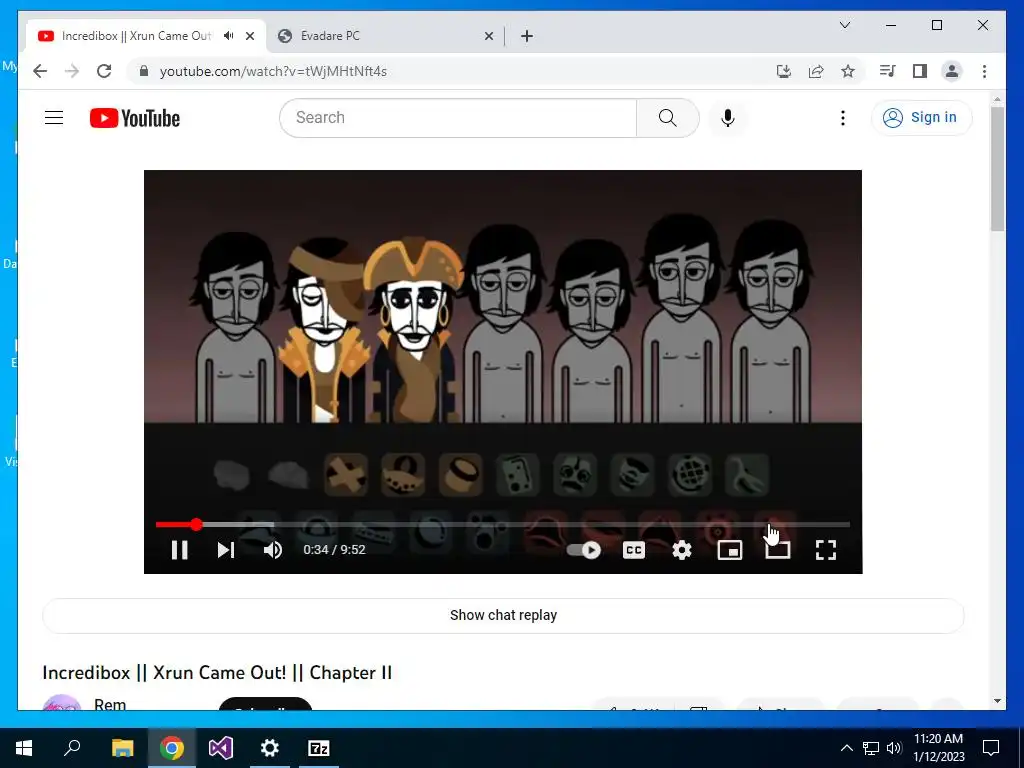Close the Evadare PC tab
The width and height of the screenshot is (1024, 768).
(x=488, y=37)
